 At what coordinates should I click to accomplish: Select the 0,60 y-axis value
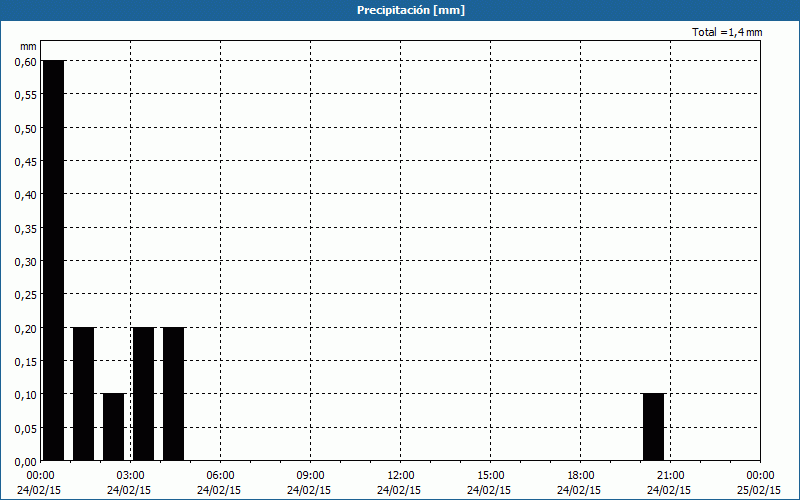point(26,62)
